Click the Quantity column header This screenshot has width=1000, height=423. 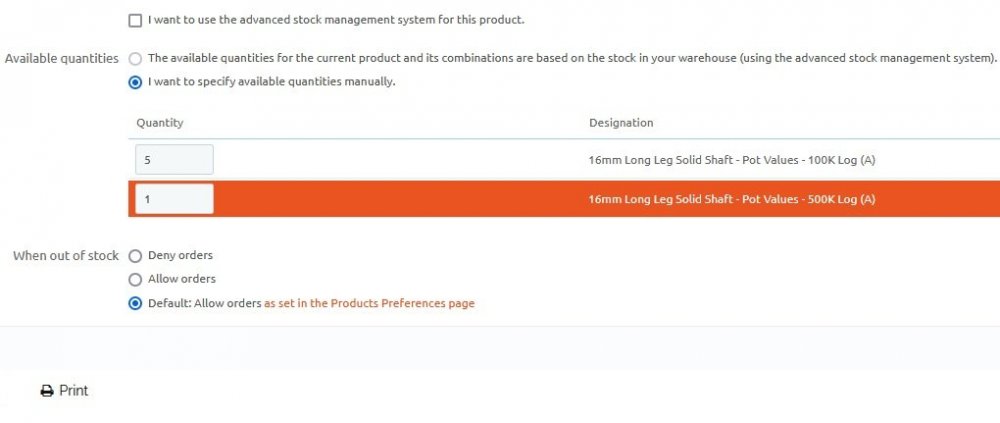coord(160,123)
